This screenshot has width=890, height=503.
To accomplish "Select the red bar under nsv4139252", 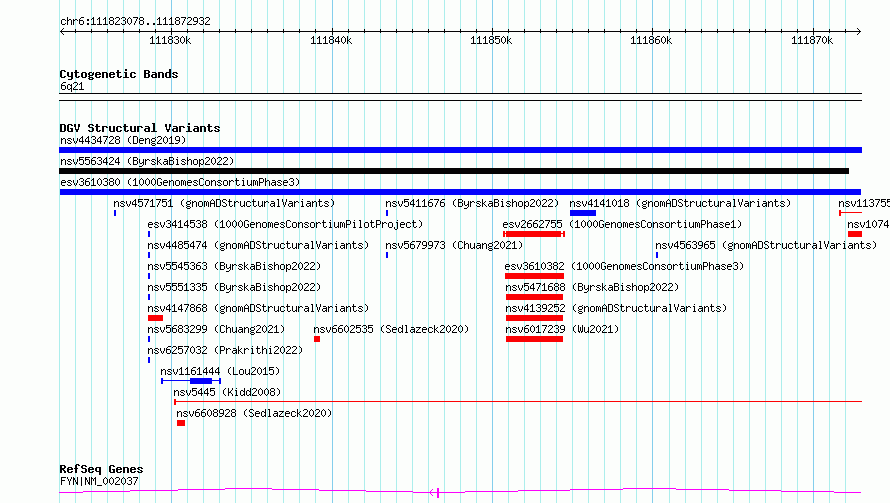I will [534, 318].
